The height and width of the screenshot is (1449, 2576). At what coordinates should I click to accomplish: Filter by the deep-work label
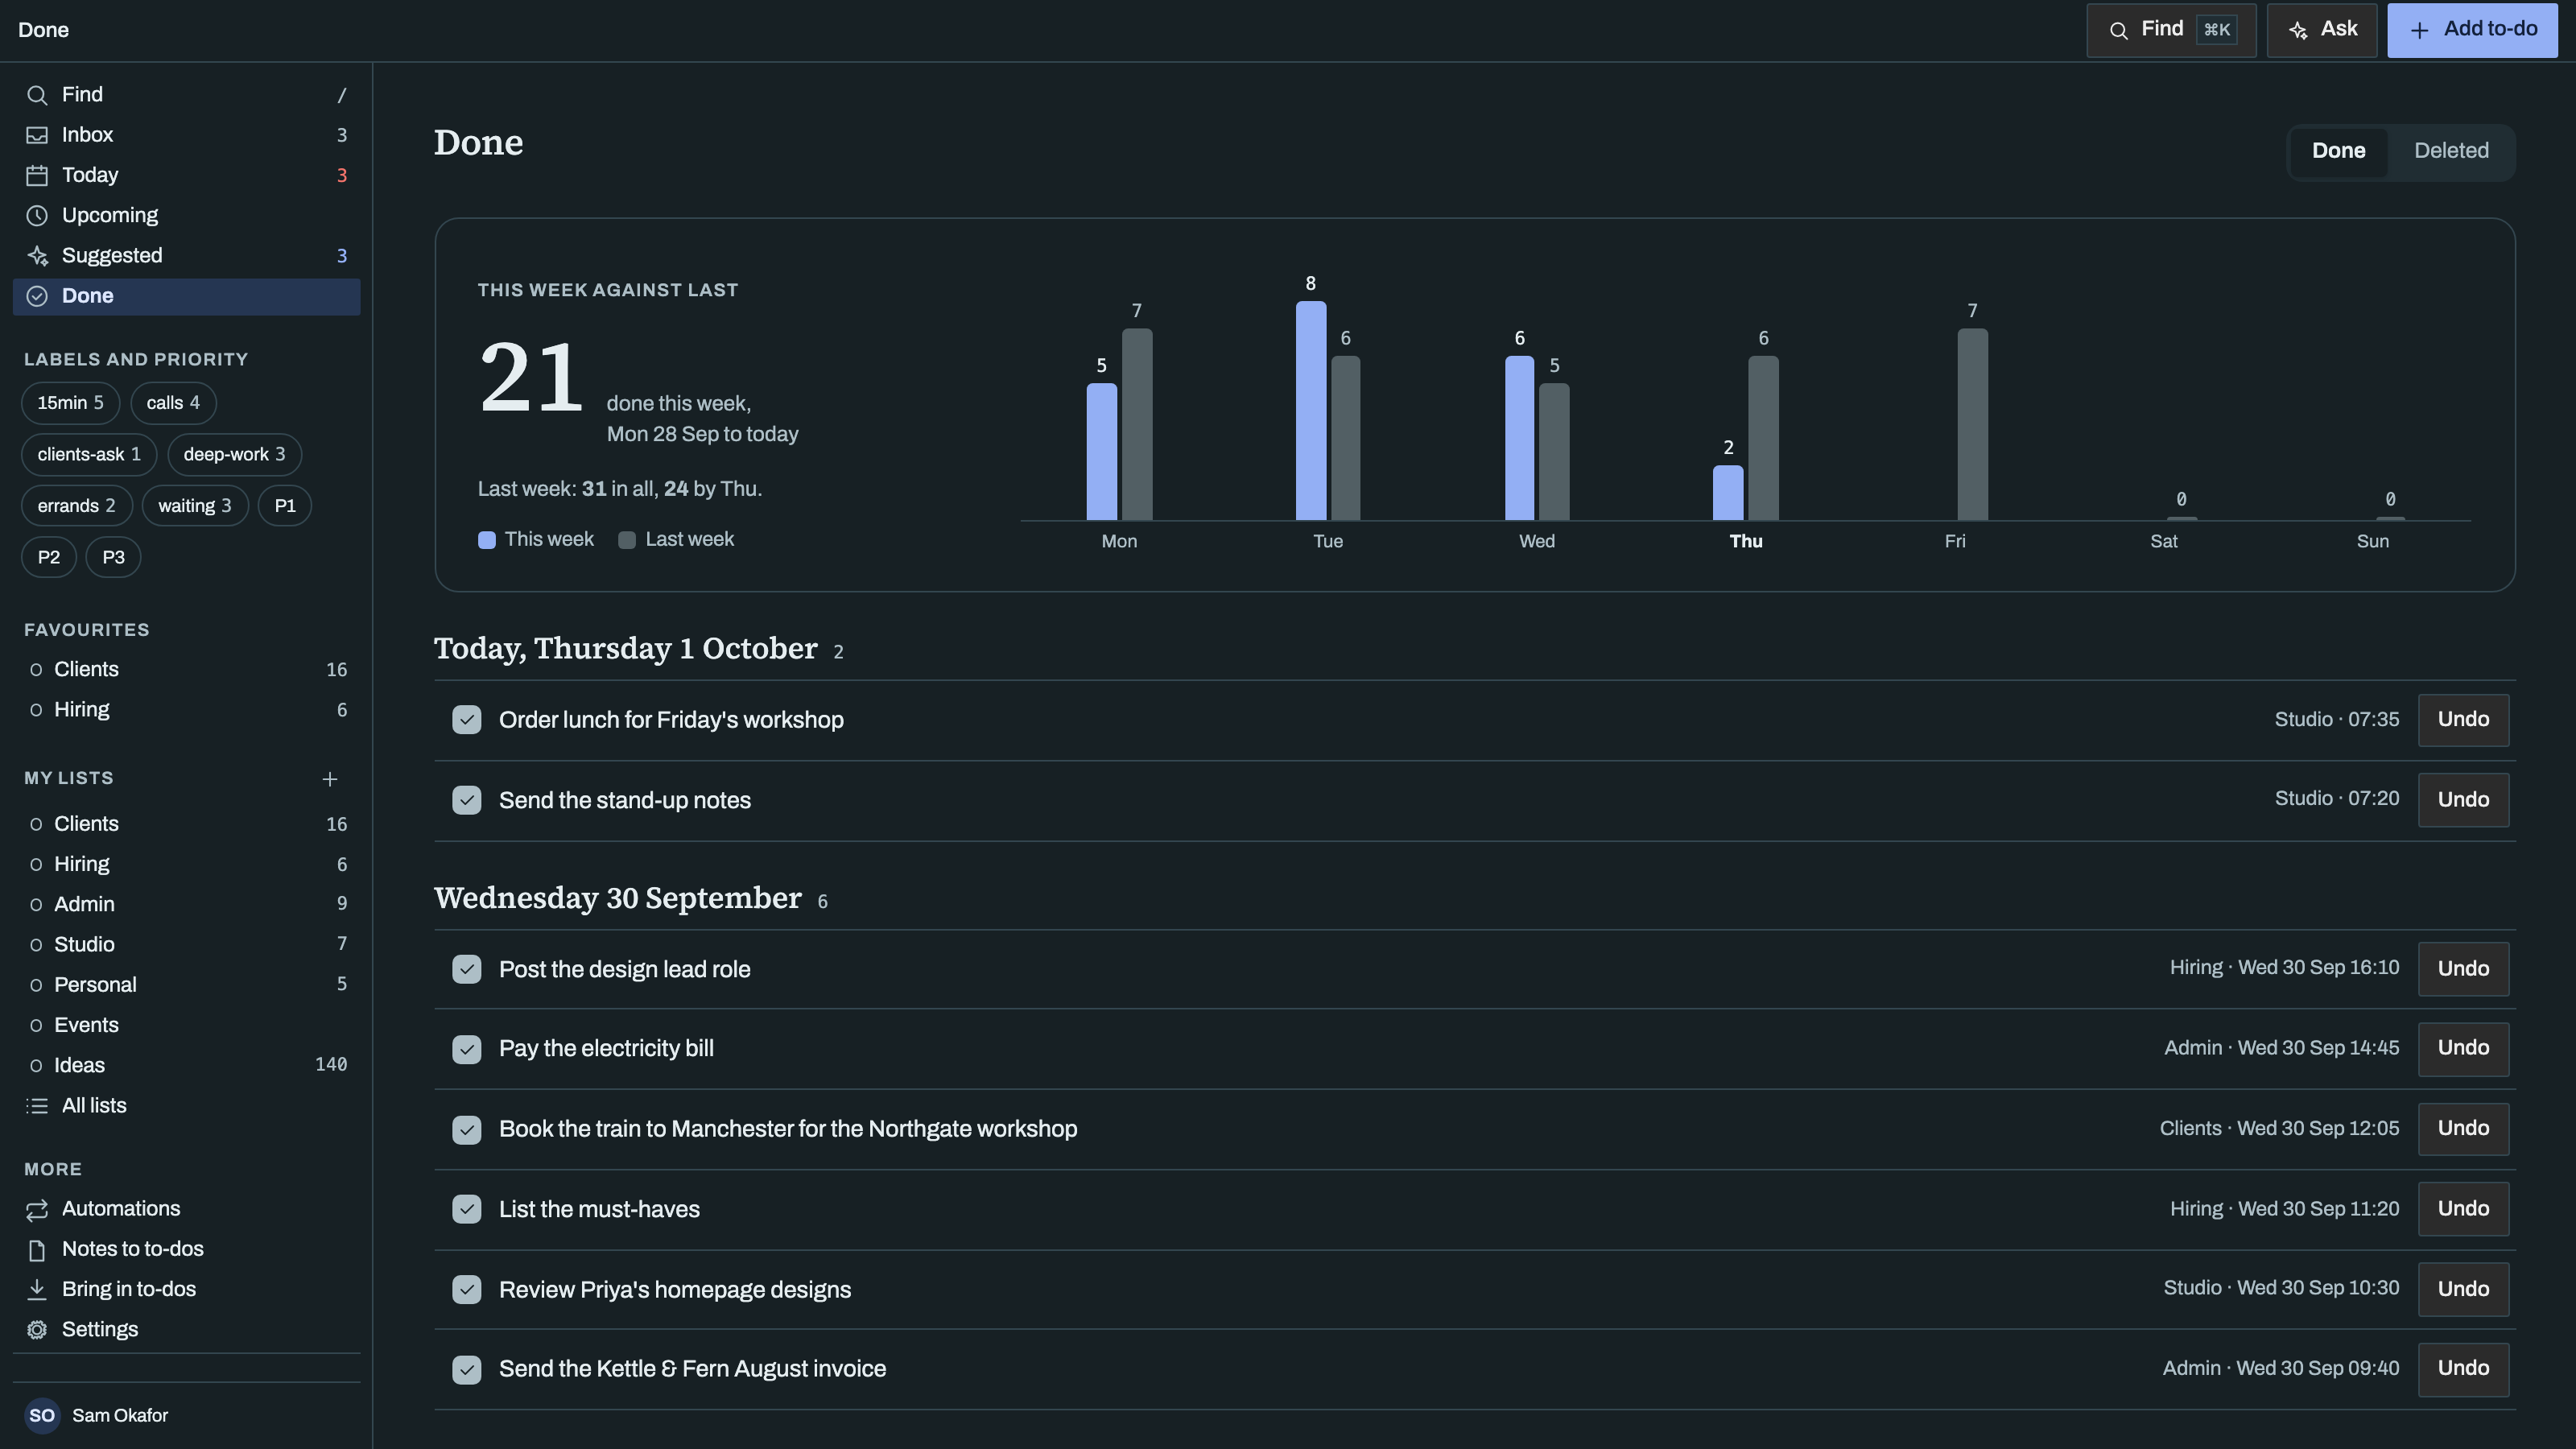[x=234, y=455]
